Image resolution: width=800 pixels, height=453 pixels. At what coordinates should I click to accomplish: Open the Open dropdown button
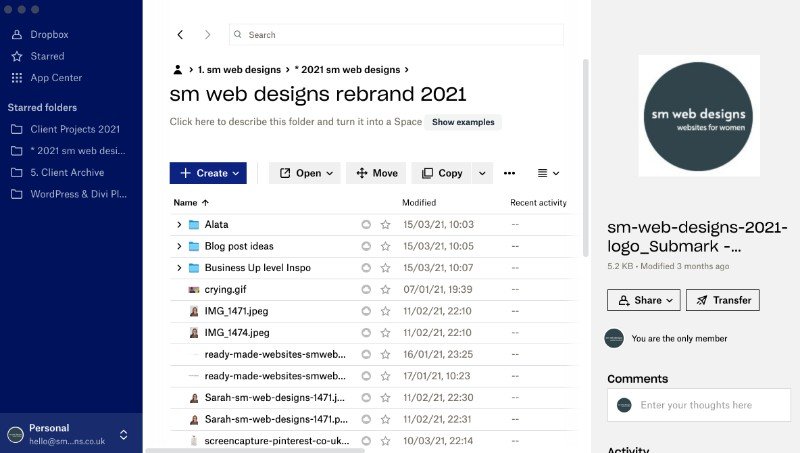[x=305, y=173]
